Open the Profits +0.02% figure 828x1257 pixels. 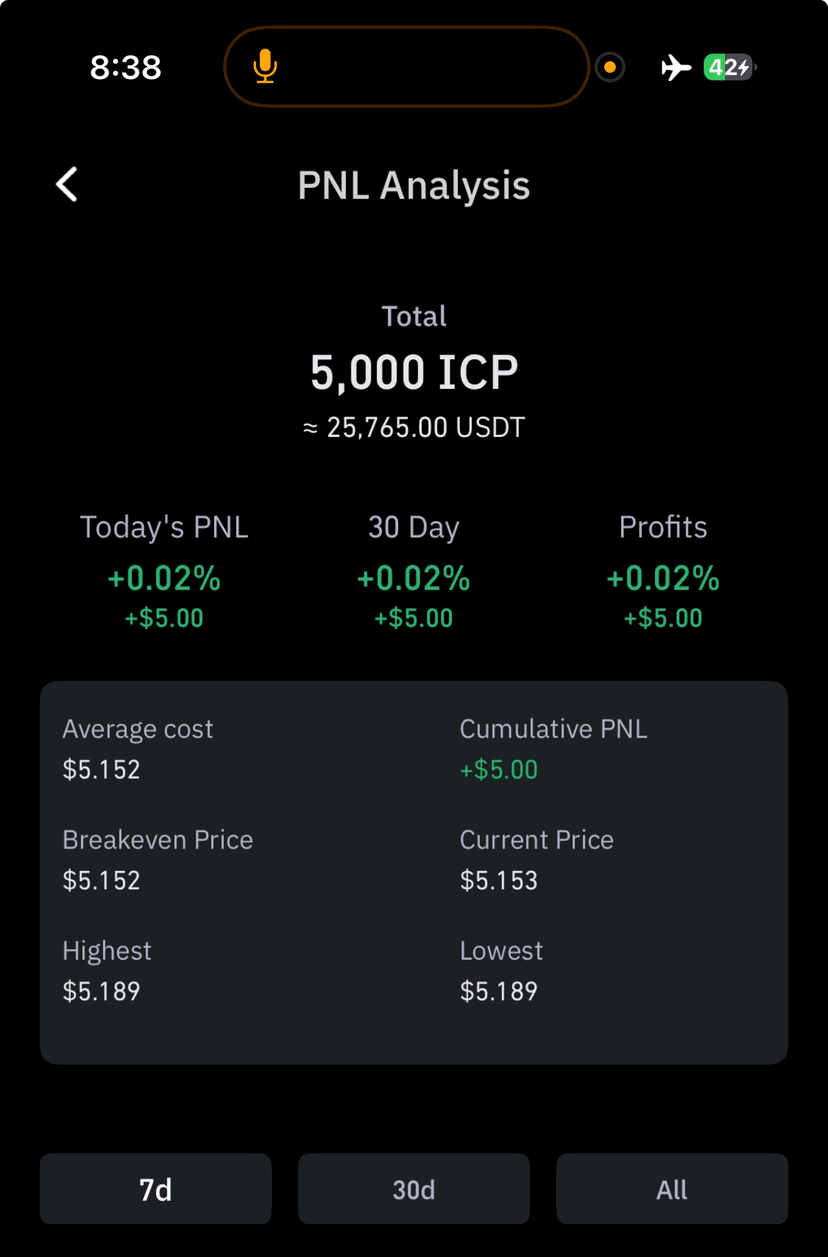[x=663, y=578]
